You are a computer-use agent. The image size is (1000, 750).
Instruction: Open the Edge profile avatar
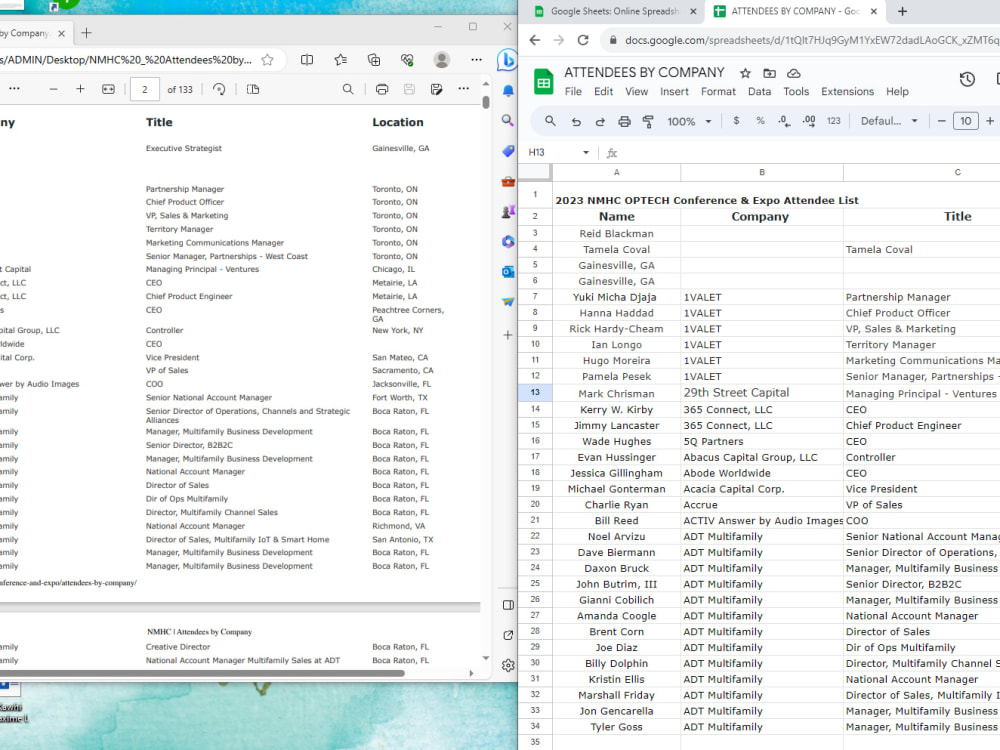pyautogui.click(x=441, y=60)
